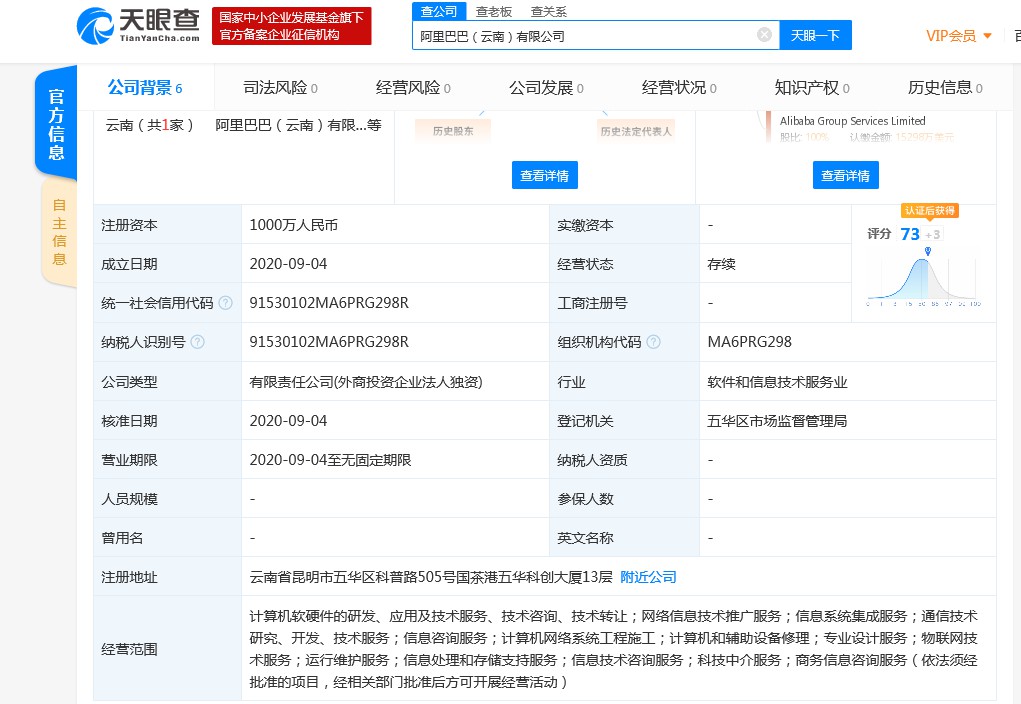
Task: Expand the VIP会员 dropdown arrow
Action: pos(987,36)
